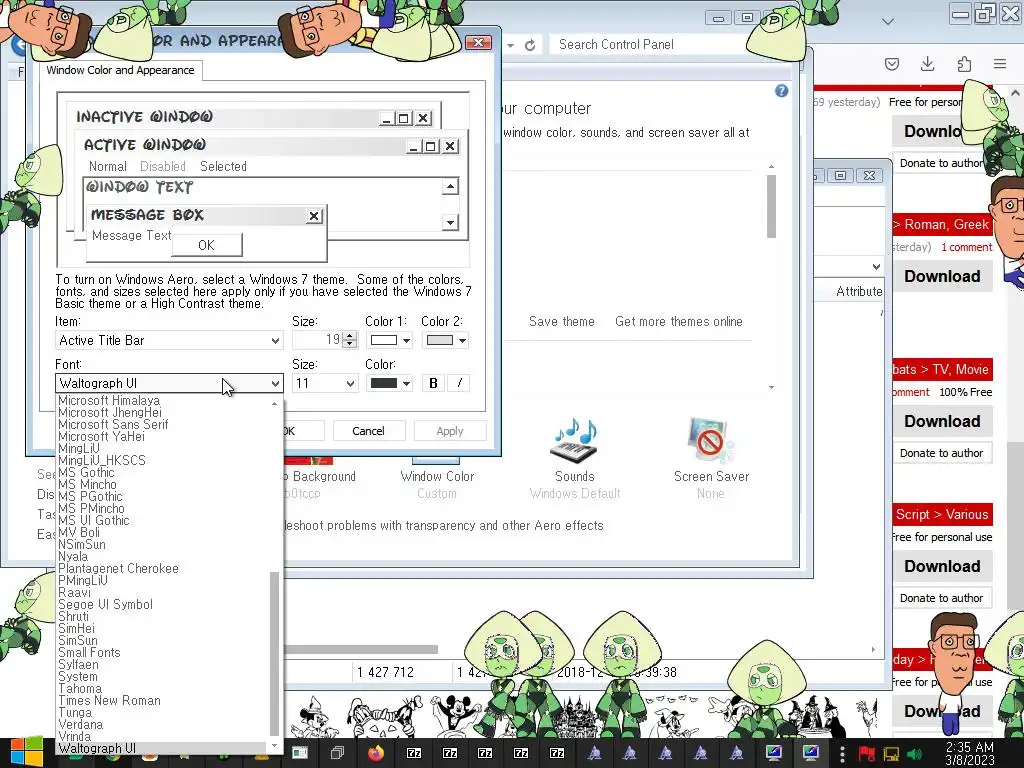Click Color 2 gray swatch
The width and height of the screenshot is (1024, 768).
click(440, 340)
